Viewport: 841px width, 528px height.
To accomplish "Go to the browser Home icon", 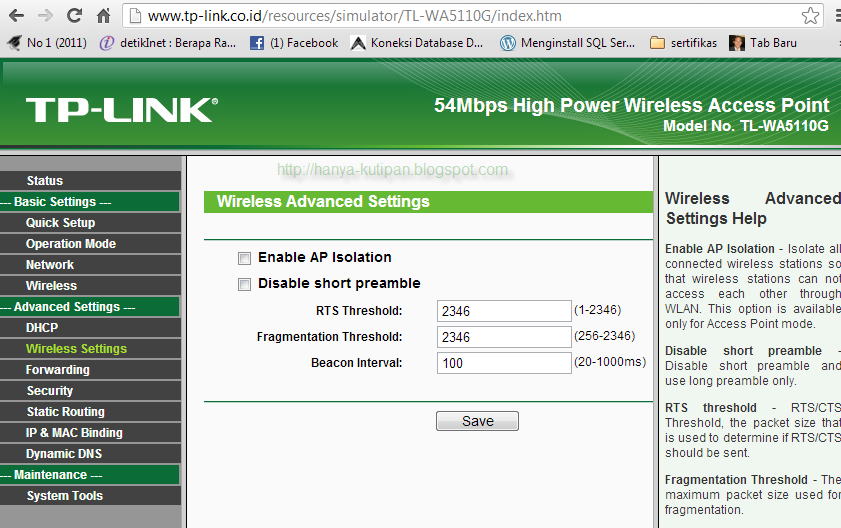I will 103,16.
